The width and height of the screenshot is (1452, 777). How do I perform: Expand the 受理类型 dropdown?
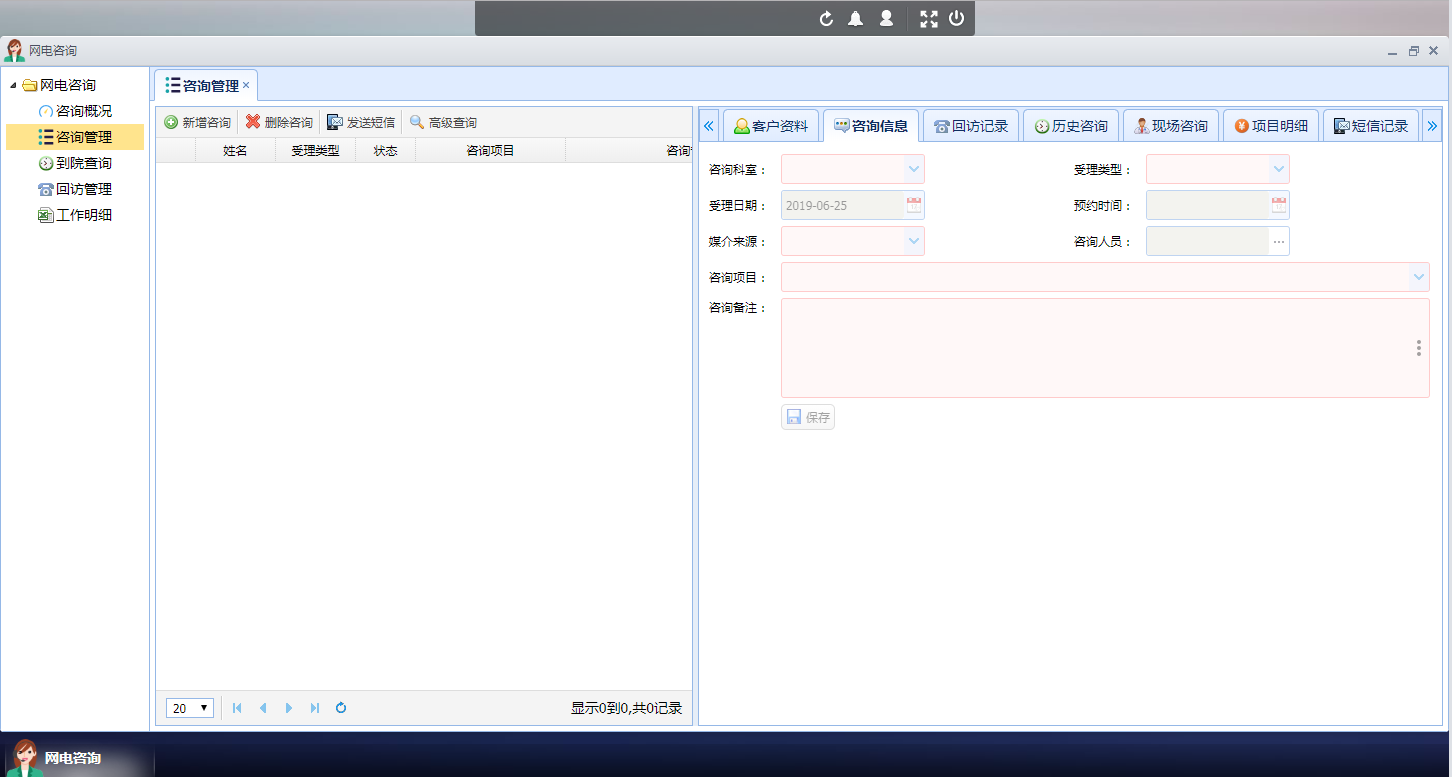tap(1278, 169)
